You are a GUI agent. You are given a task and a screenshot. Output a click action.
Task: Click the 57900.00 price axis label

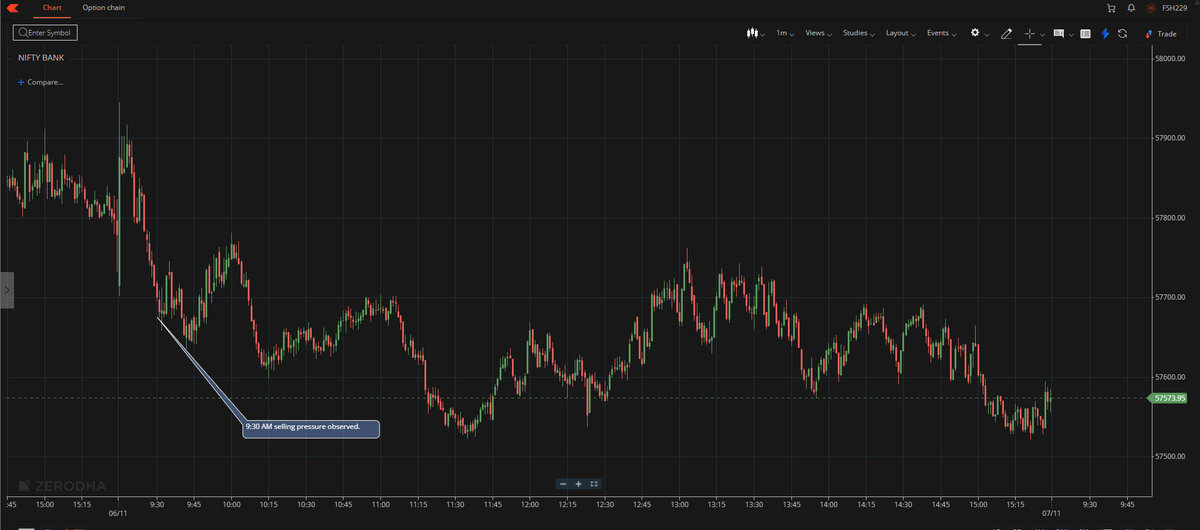click(x=1169, y=138)
